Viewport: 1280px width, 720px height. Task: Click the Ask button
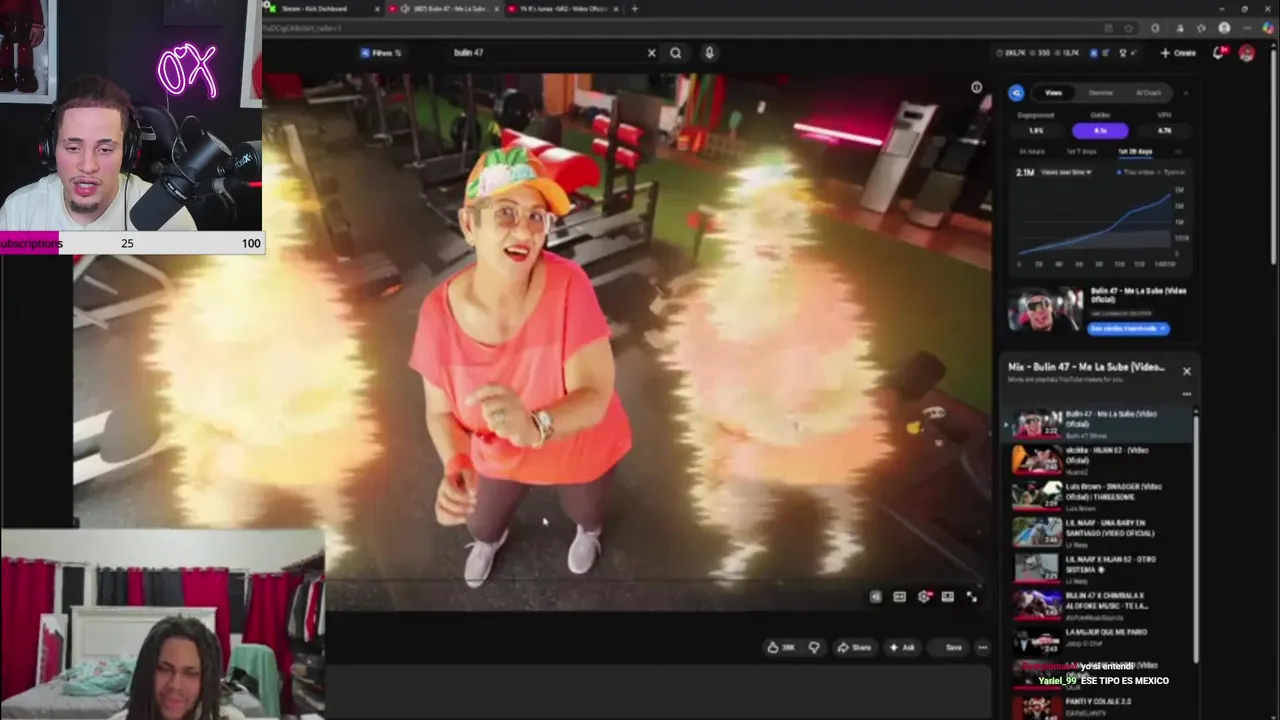[903, 648]
